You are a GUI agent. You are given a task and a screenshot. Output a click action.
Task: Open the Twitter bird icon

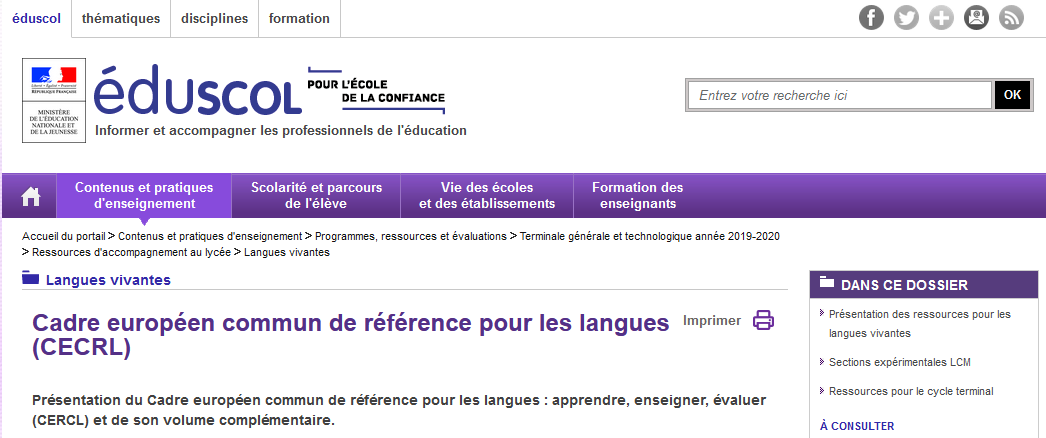[x=906, y=18]
